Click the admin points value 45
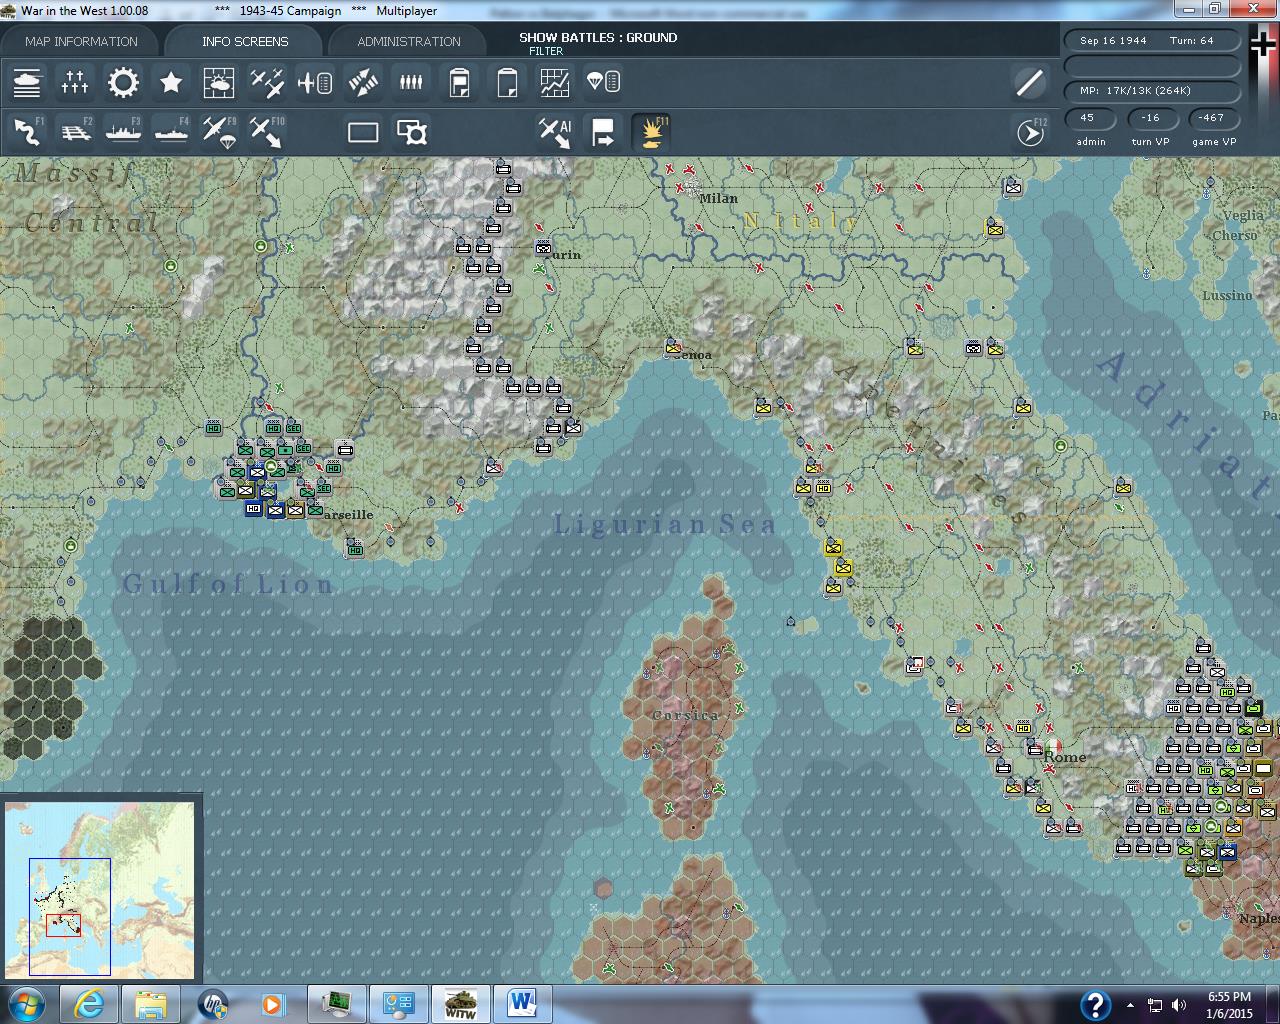Viewport: 1280px width, 1024px height. point(1090,118)
